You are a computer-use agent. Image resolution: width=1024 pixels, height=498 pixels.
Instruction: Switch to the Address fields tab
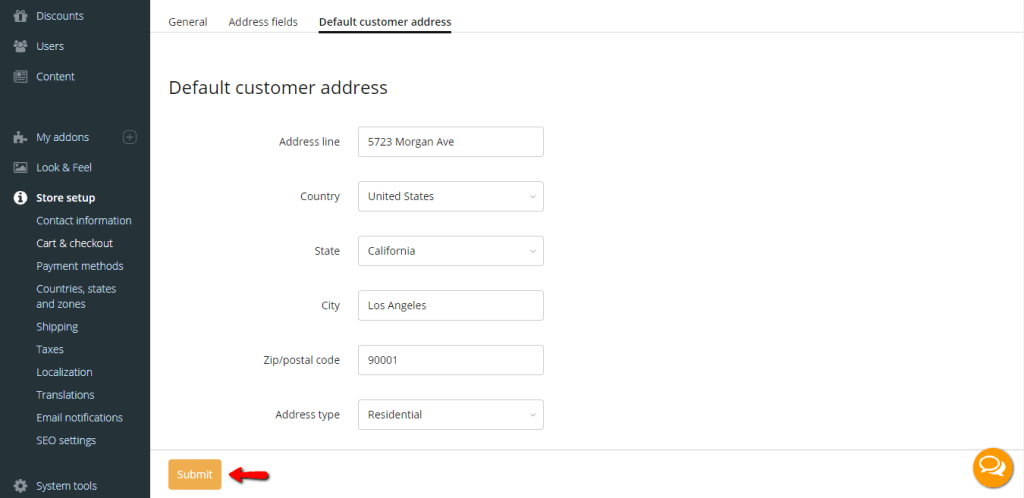click(x=263, y=22)
